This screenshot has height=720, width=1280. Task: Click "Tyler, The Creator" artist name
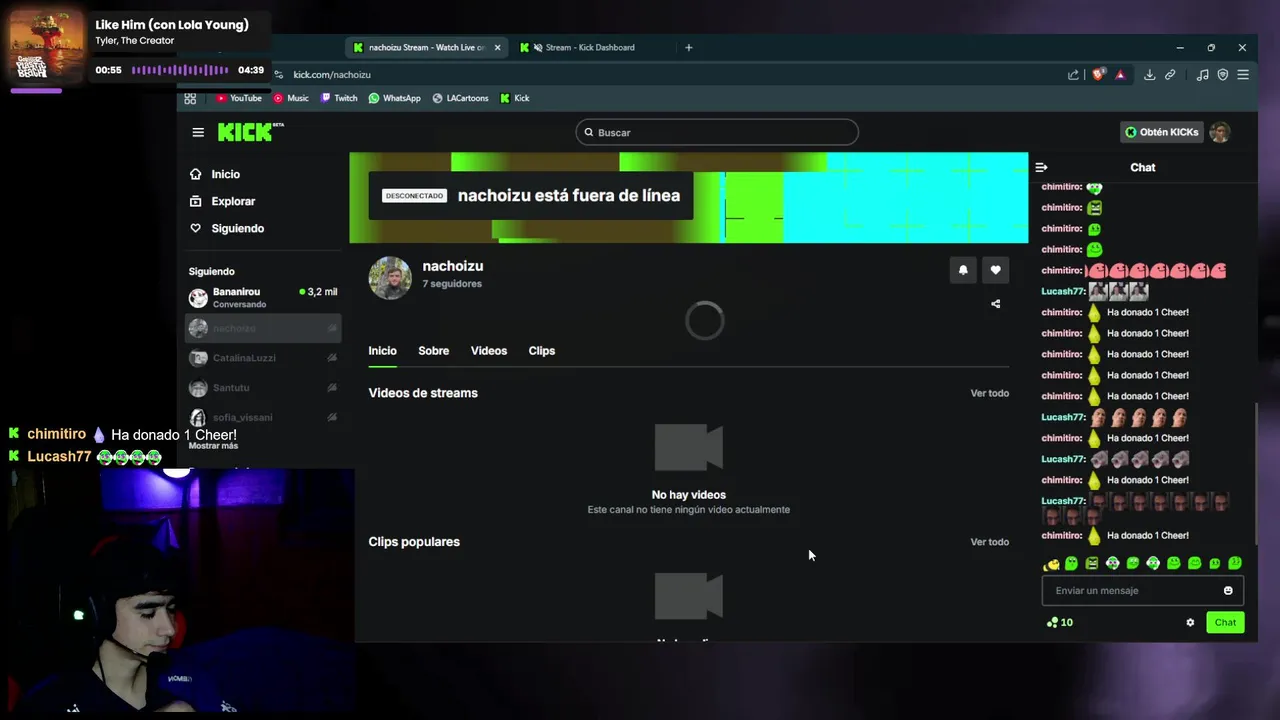pyautogui.click(x=135, y=41)
